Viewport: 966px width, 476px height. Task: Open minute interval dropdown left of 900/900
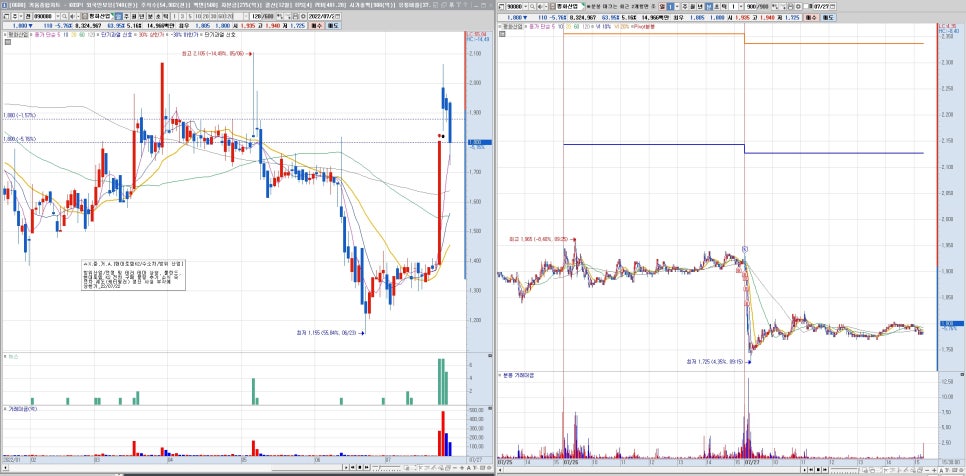(741, 6)
